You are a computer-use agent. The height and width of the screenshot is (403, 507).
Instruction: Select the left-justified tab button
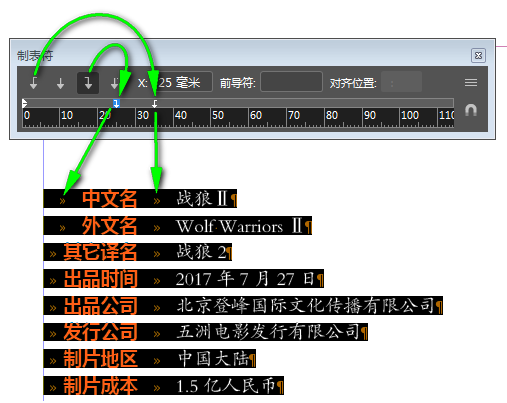pos(33,83)
